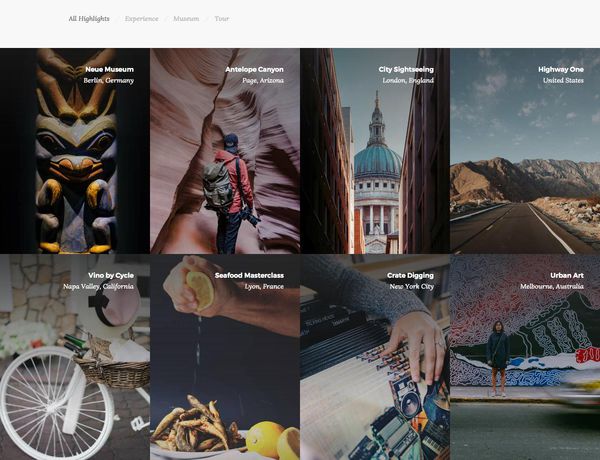
Task: Click the Vino by Cycle title
Action: (110, 275)
